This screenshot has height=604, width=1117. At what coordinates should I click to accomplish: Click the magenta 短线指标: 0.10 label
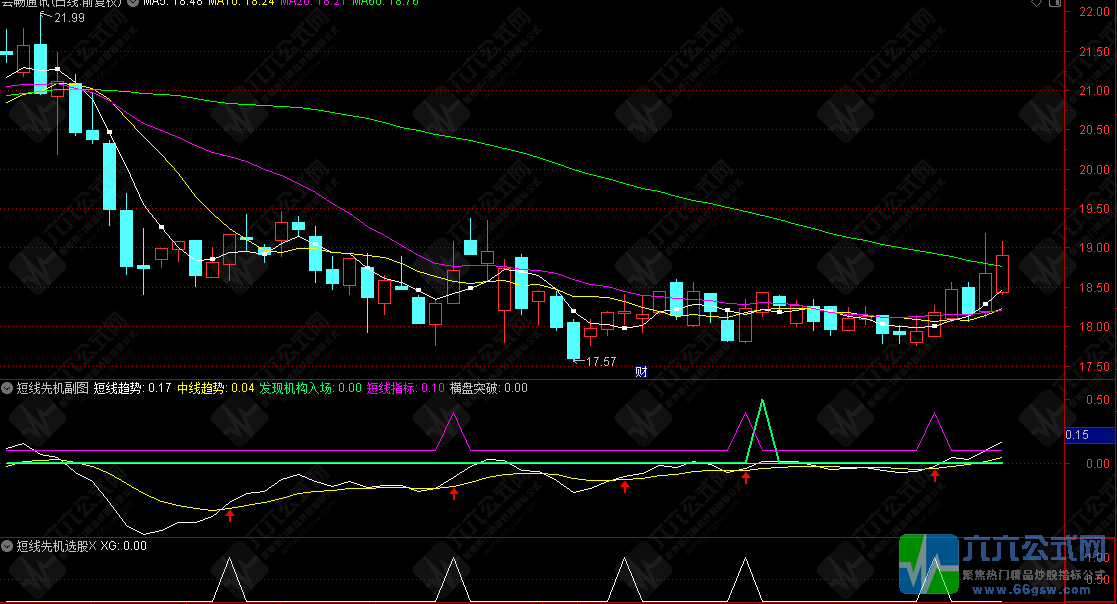(x=405, y=388)
